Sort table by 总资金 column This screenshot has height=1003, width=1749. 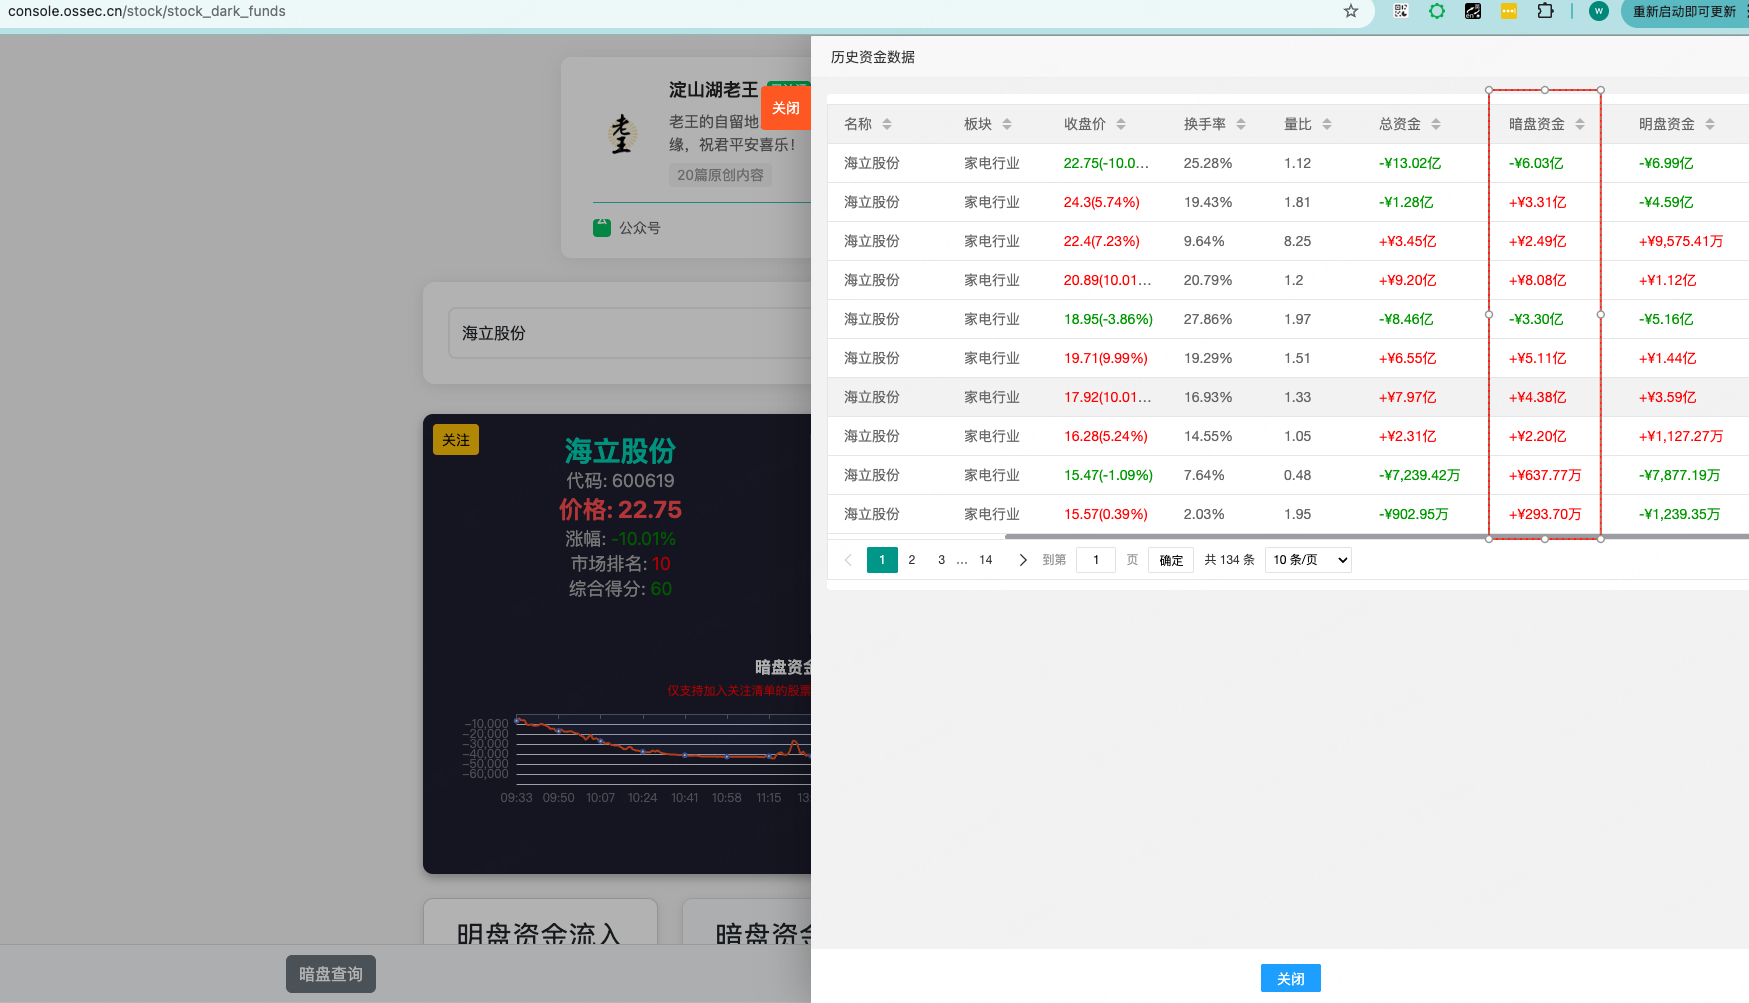point(1436,124)
